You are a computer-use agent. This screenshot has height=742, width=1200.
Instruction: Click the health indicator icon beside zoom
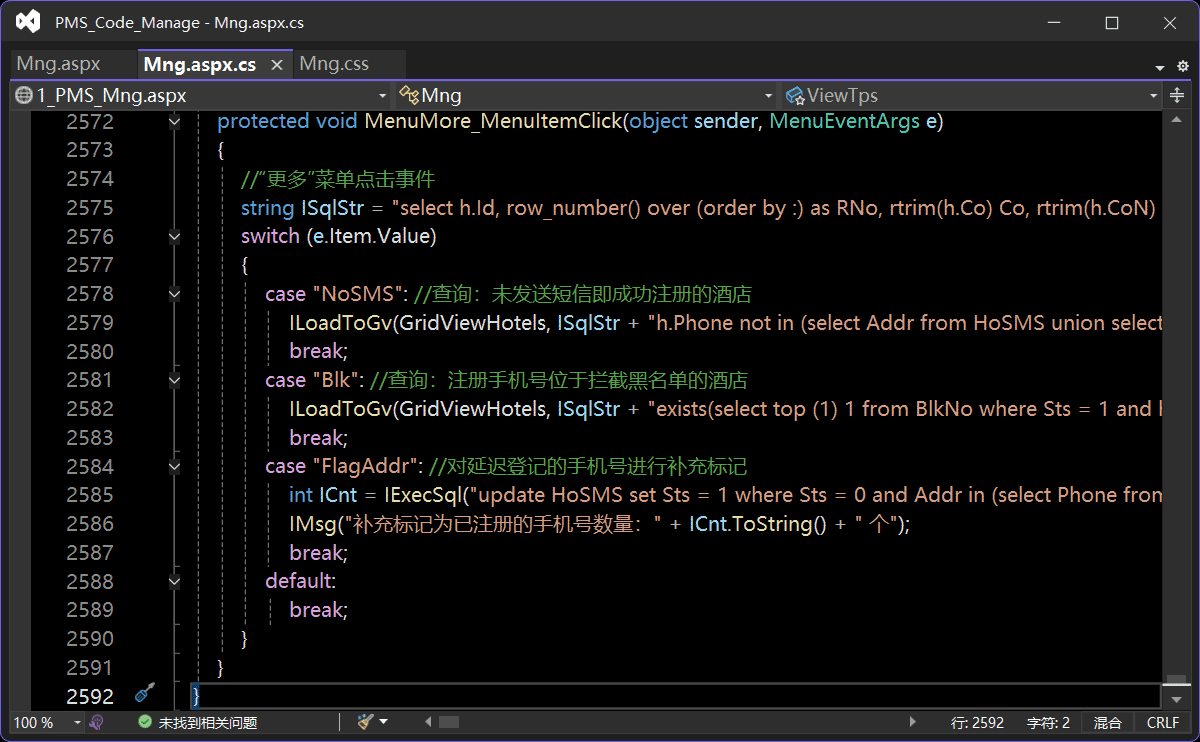click(x=97, y=722)
